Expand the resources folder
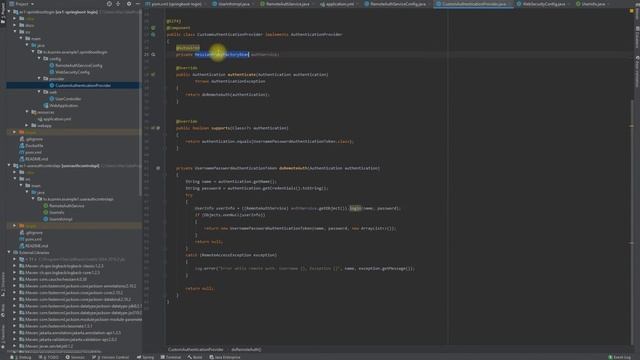640x360 pixels. pos(27,112)
